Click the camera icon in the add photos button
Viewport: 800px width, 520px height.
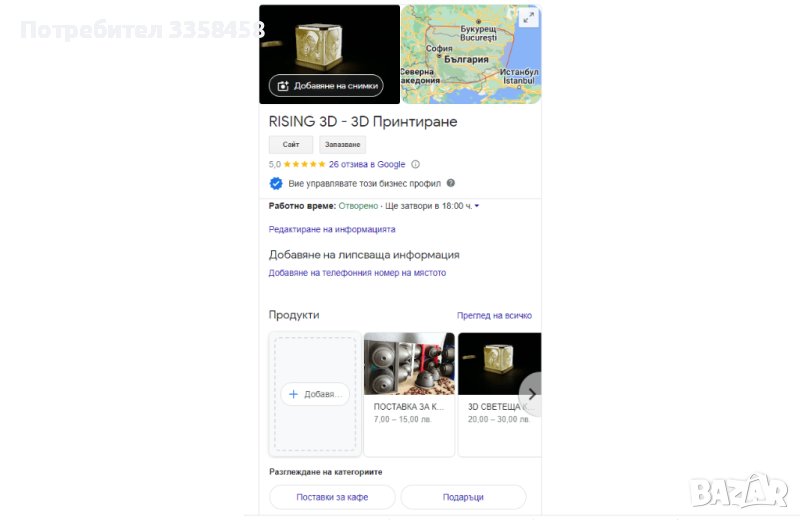(x=283, y=86)
